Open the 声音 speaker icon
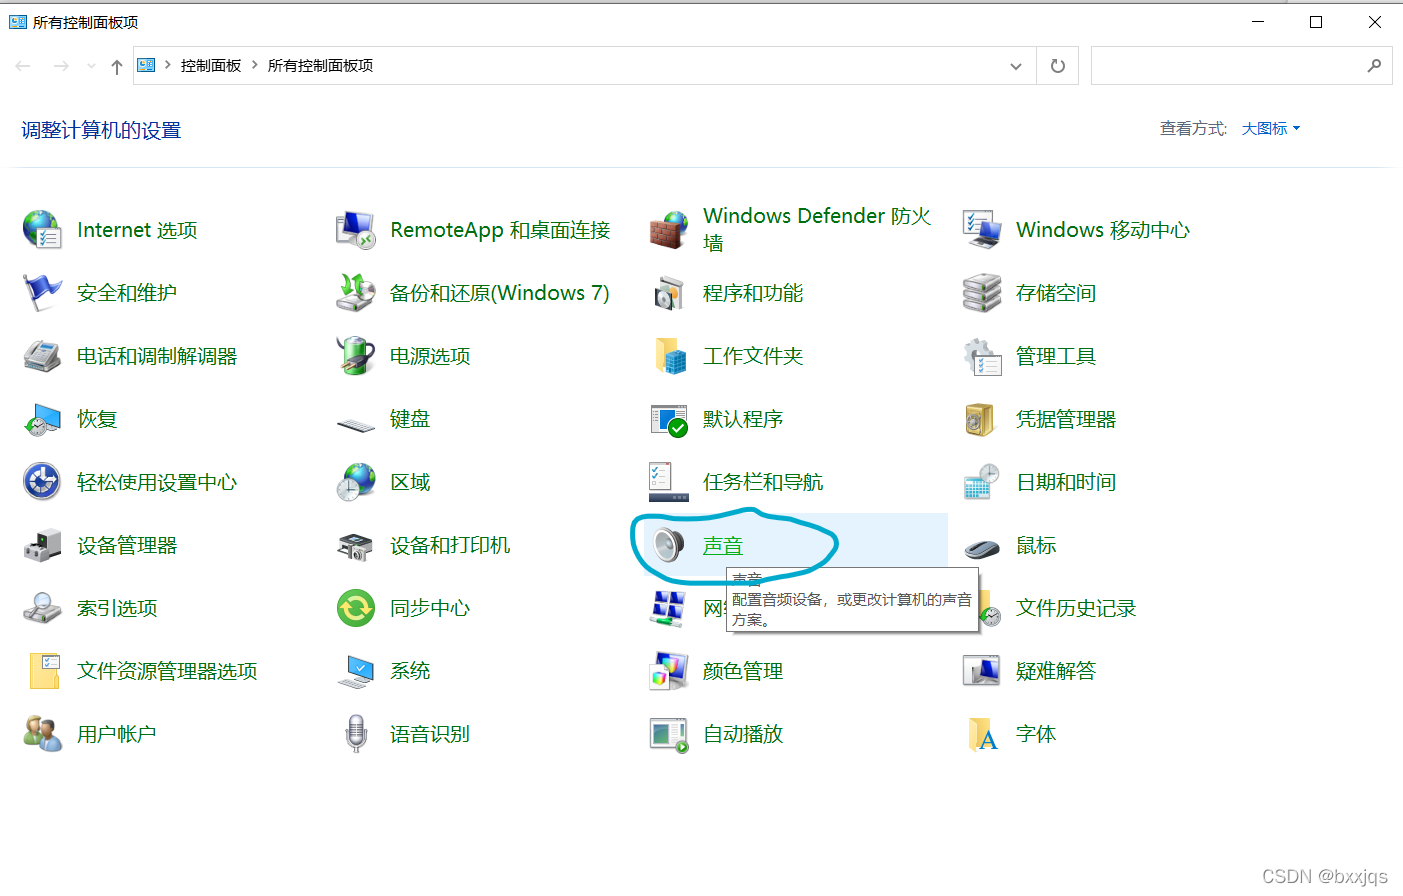Screen dimensions: 1403x896 click(x=668, y=545)
